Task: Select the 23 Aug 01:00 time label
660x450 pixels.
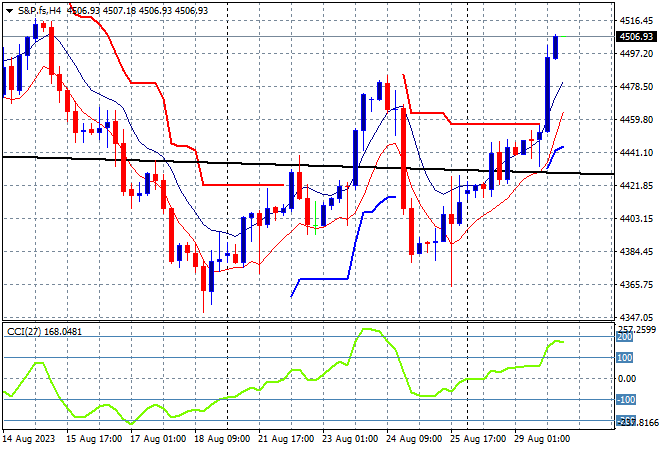Action: [x=350, y=439]
